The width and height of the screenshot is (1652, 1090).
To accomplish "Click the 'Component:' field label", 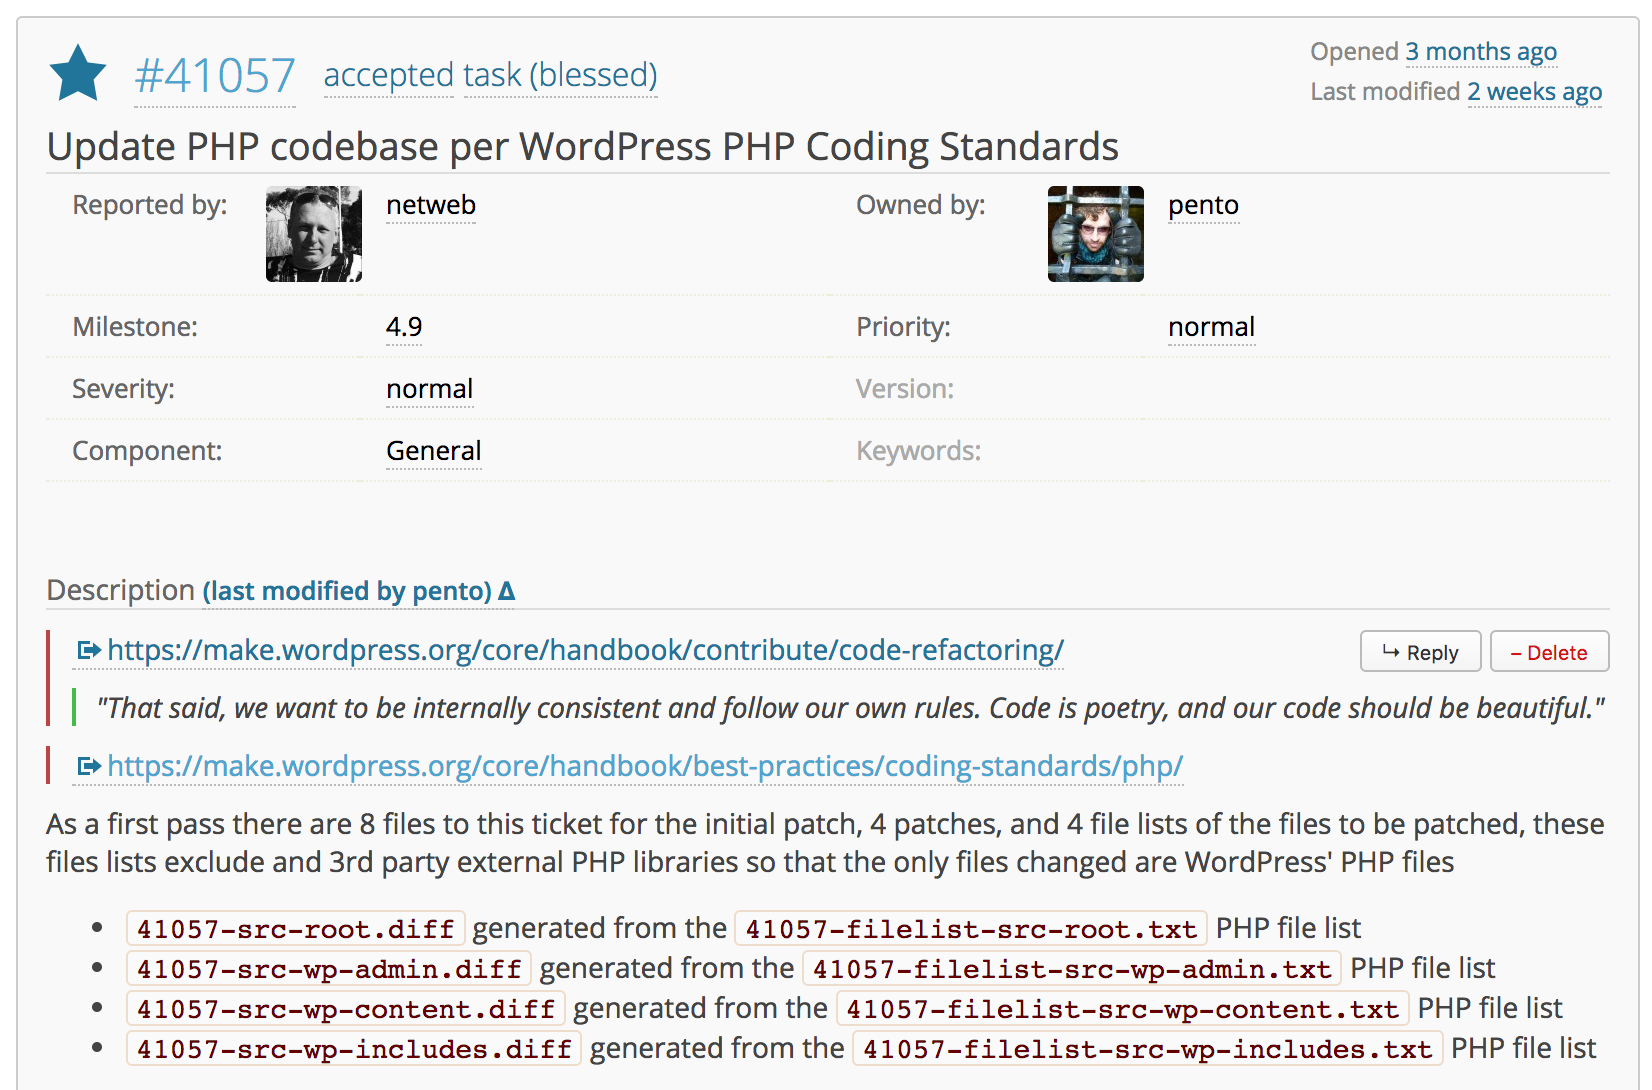I will [147, 451].
